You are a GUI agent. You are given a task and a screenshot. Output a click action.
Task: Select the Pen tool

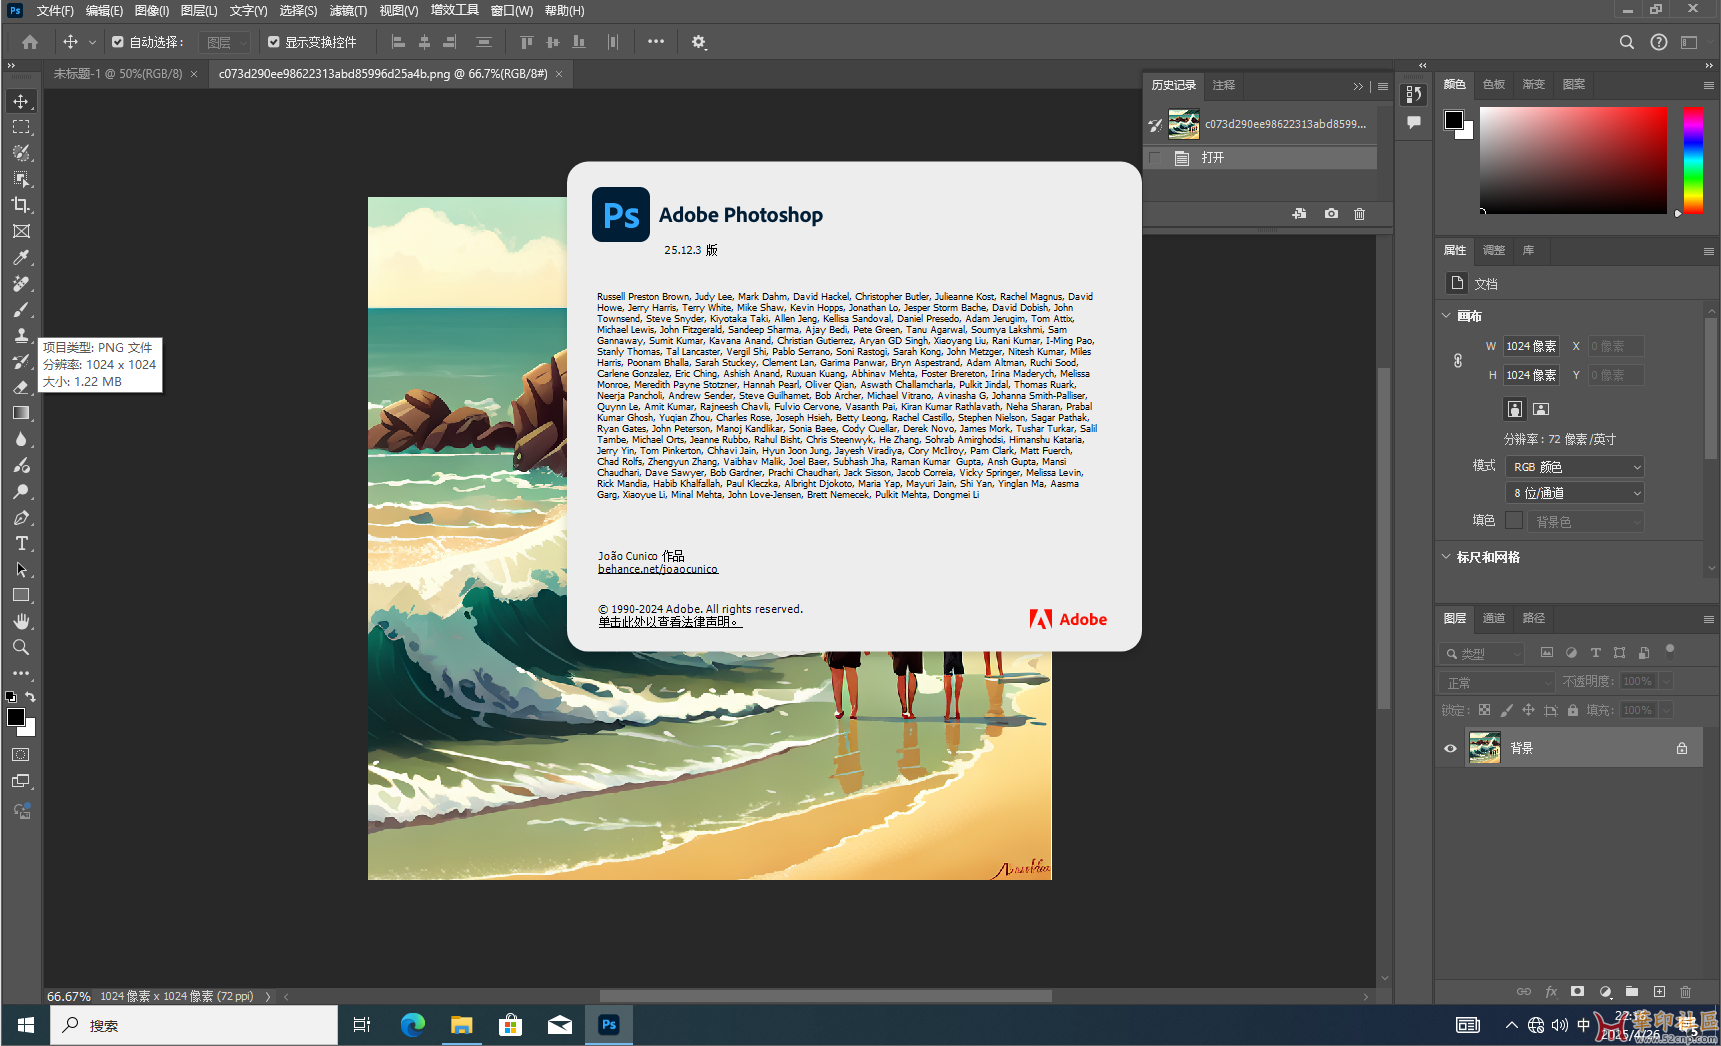pyautogui.click(x=21, y=517)
